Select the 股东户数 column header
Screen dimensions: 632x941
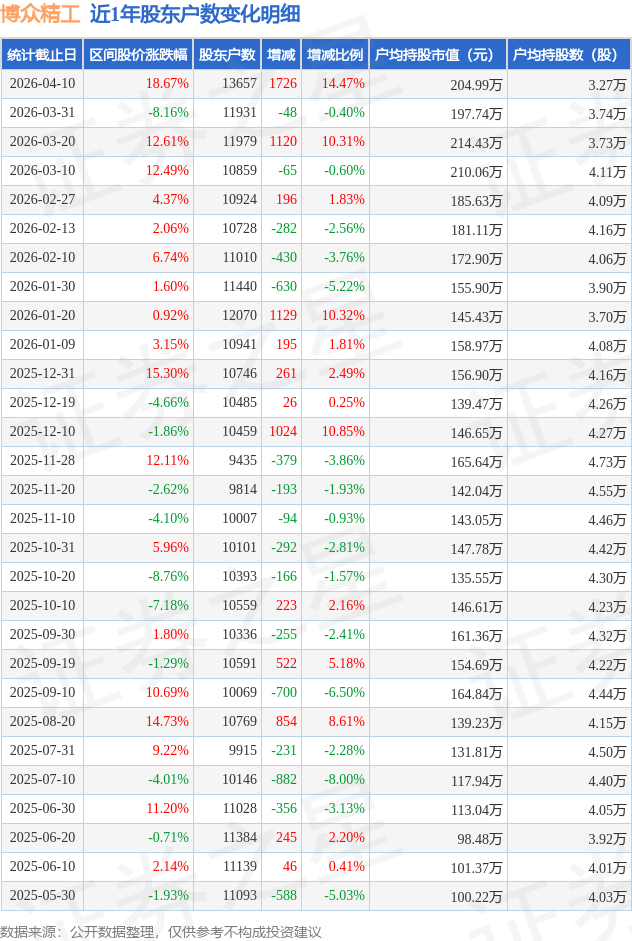(227, 55)
